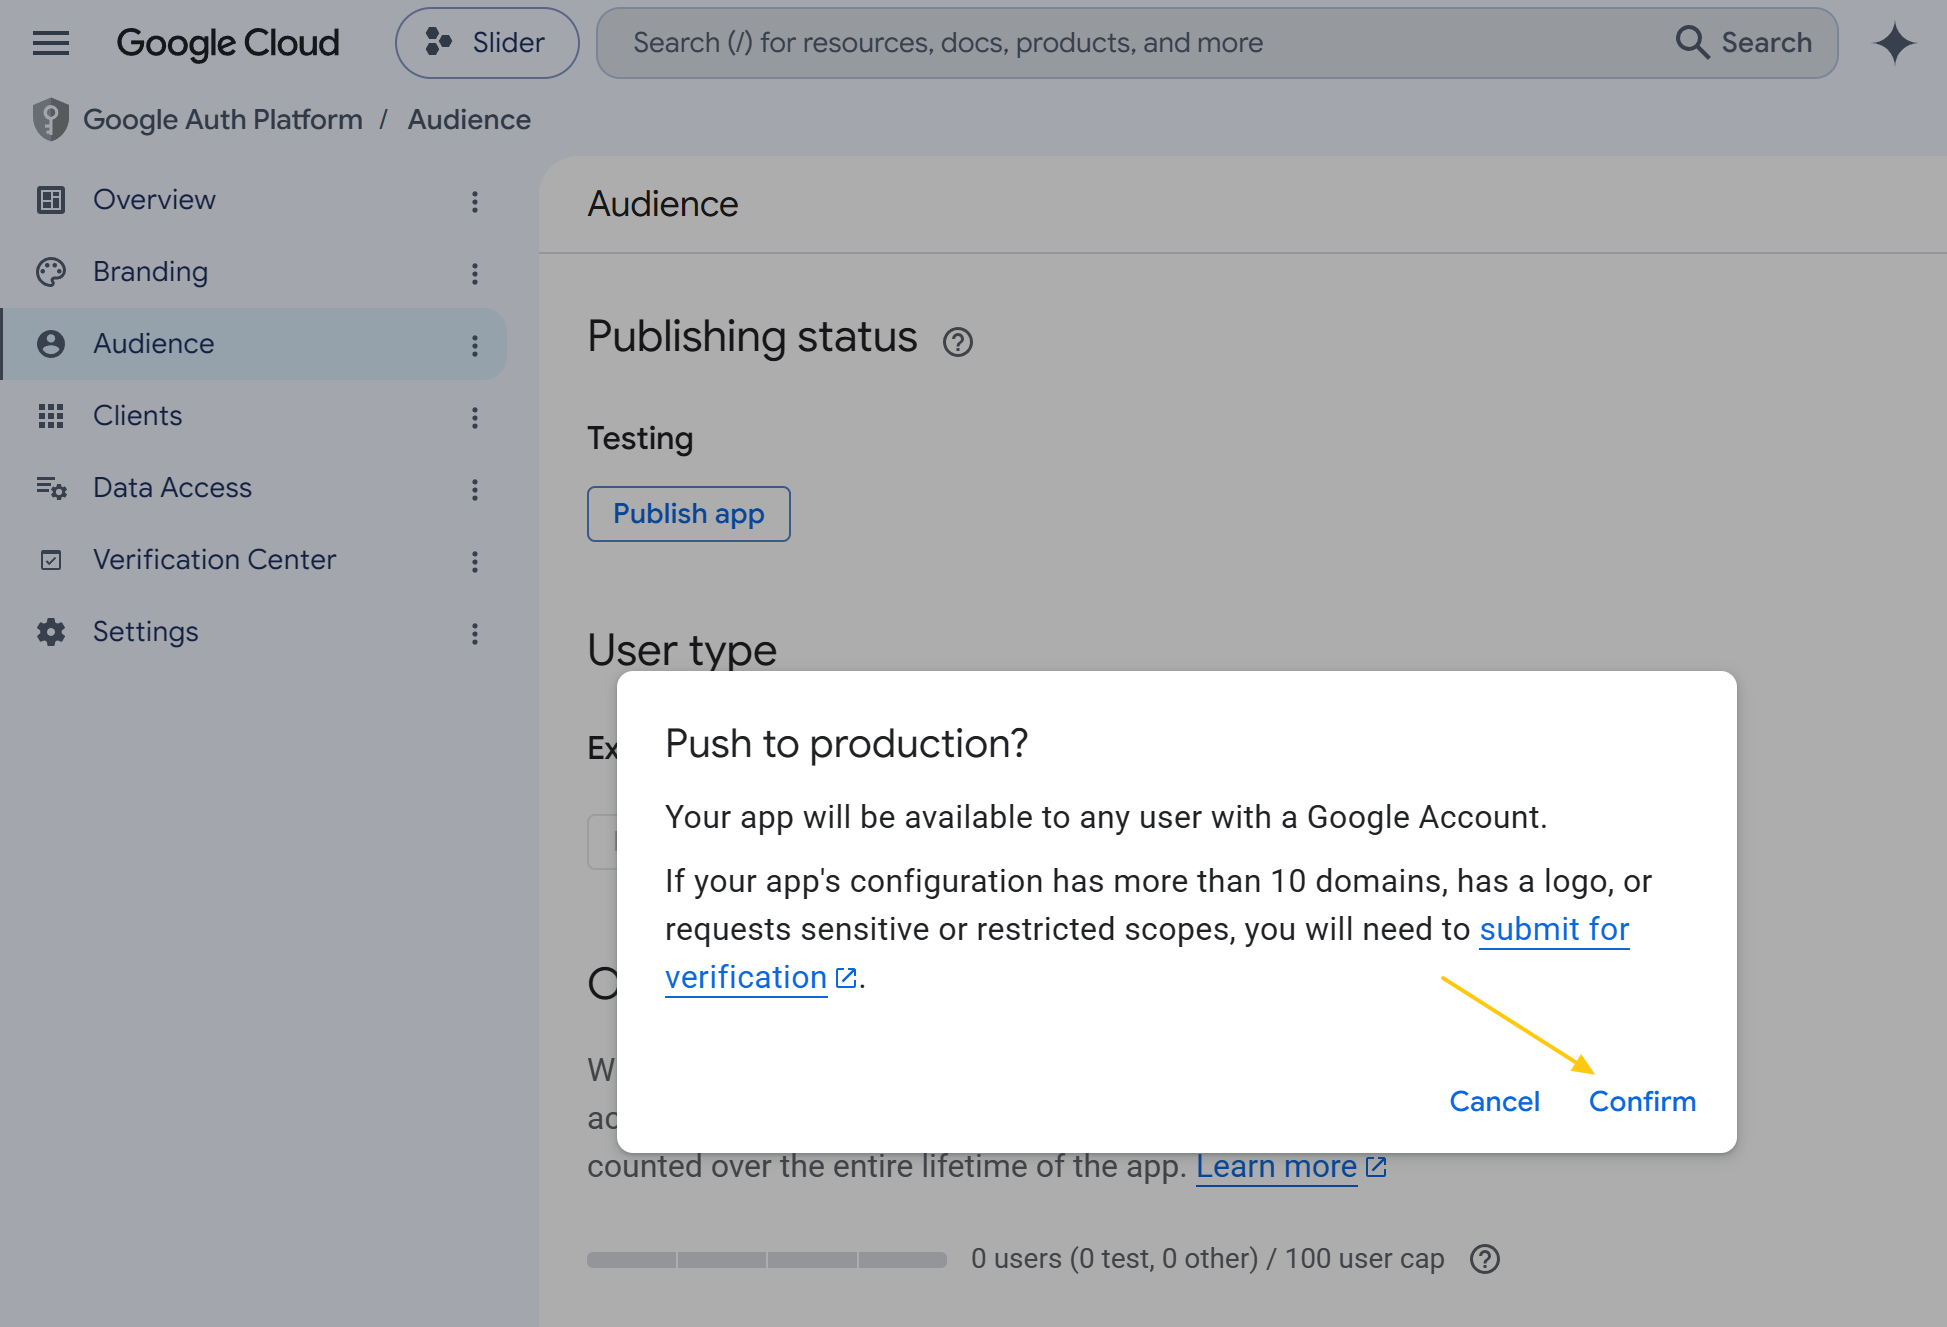Click the Google Cloud logo

pos(228,43)
